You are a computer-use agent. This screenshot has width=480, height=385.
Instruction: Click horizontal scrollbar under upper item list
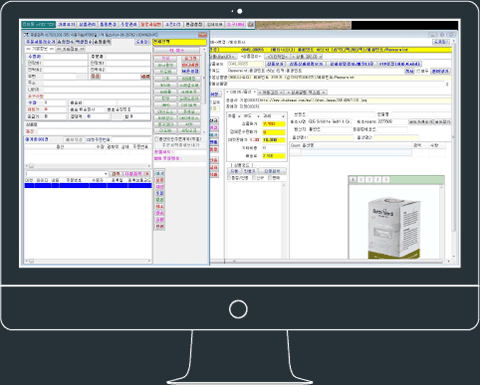point(88,166)
